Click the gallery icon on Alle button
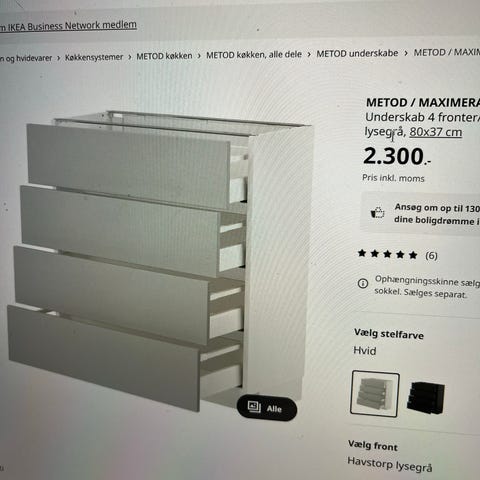 254,406
